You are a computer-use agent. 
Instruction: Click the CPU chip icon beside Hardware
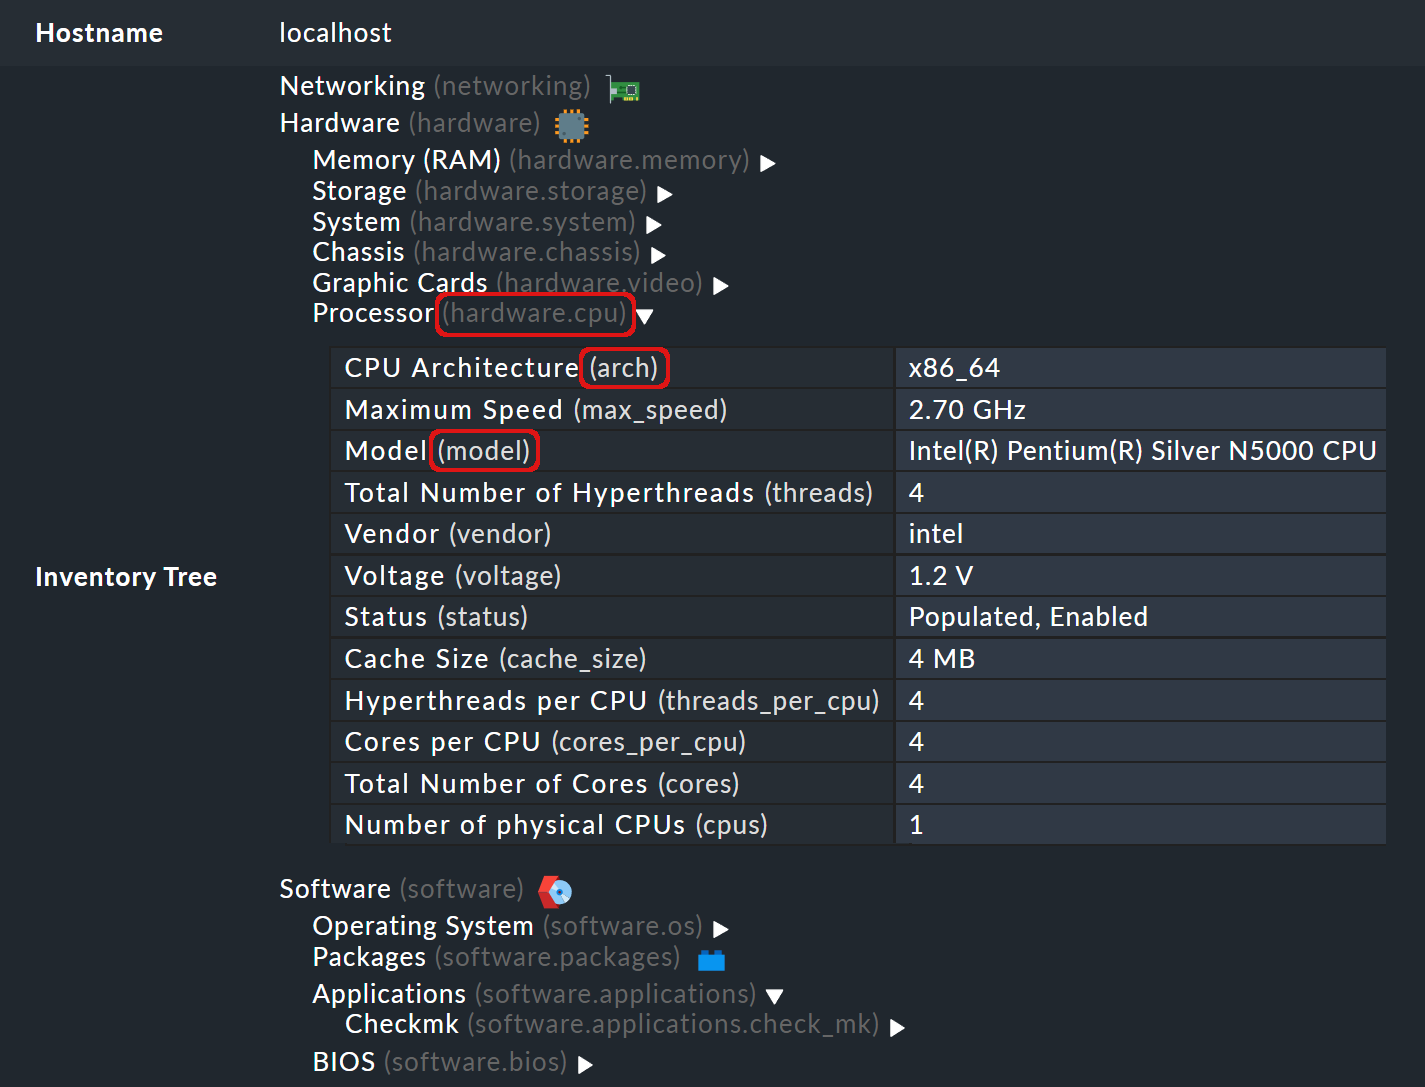570,125
